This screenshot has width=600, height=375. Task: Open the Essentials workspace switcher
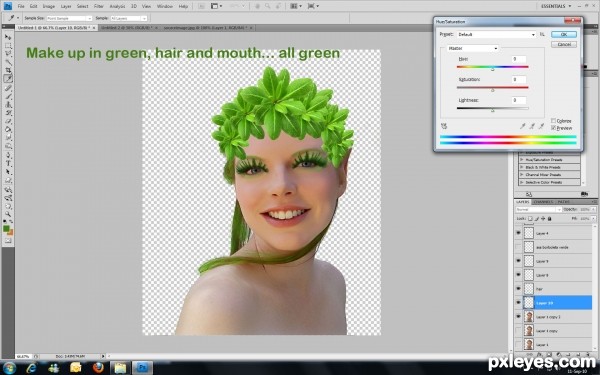click(x=556, y=6)
